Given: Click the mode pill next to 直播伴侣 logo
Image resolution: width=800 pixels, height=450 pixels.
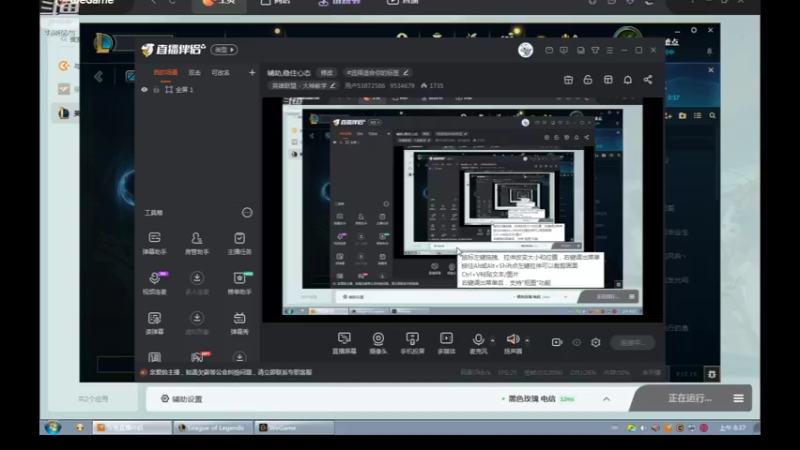Looking at the screenshot, I should click(224, 49).
